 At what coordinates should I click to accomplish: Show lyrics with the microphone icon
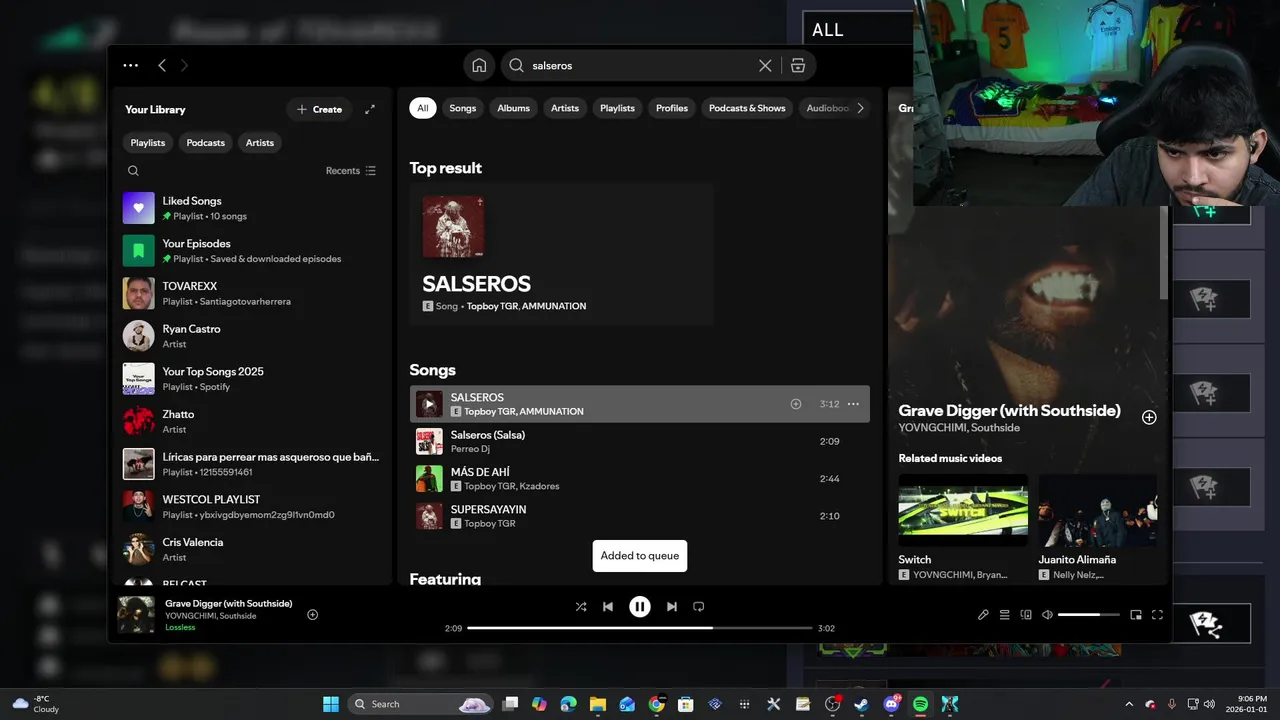pyautogui.click(x=983, y=615)
